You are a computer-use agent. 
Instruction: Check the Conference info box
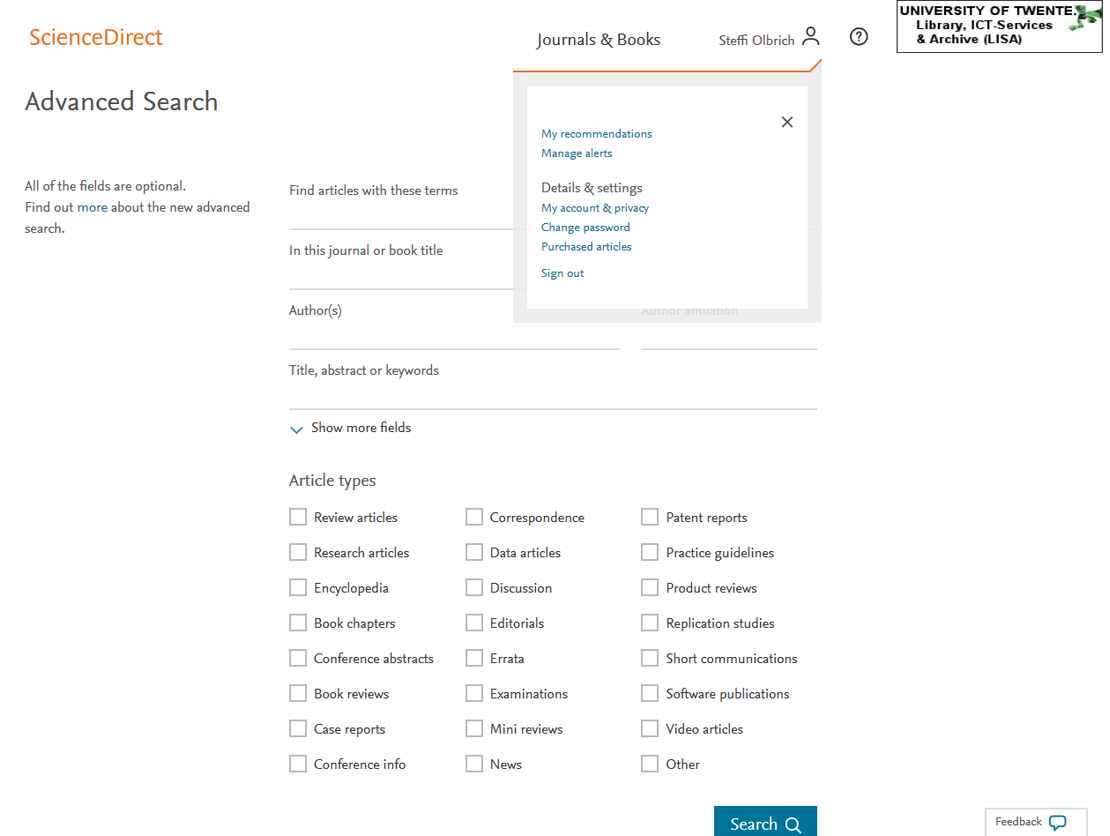click(298, 764)
